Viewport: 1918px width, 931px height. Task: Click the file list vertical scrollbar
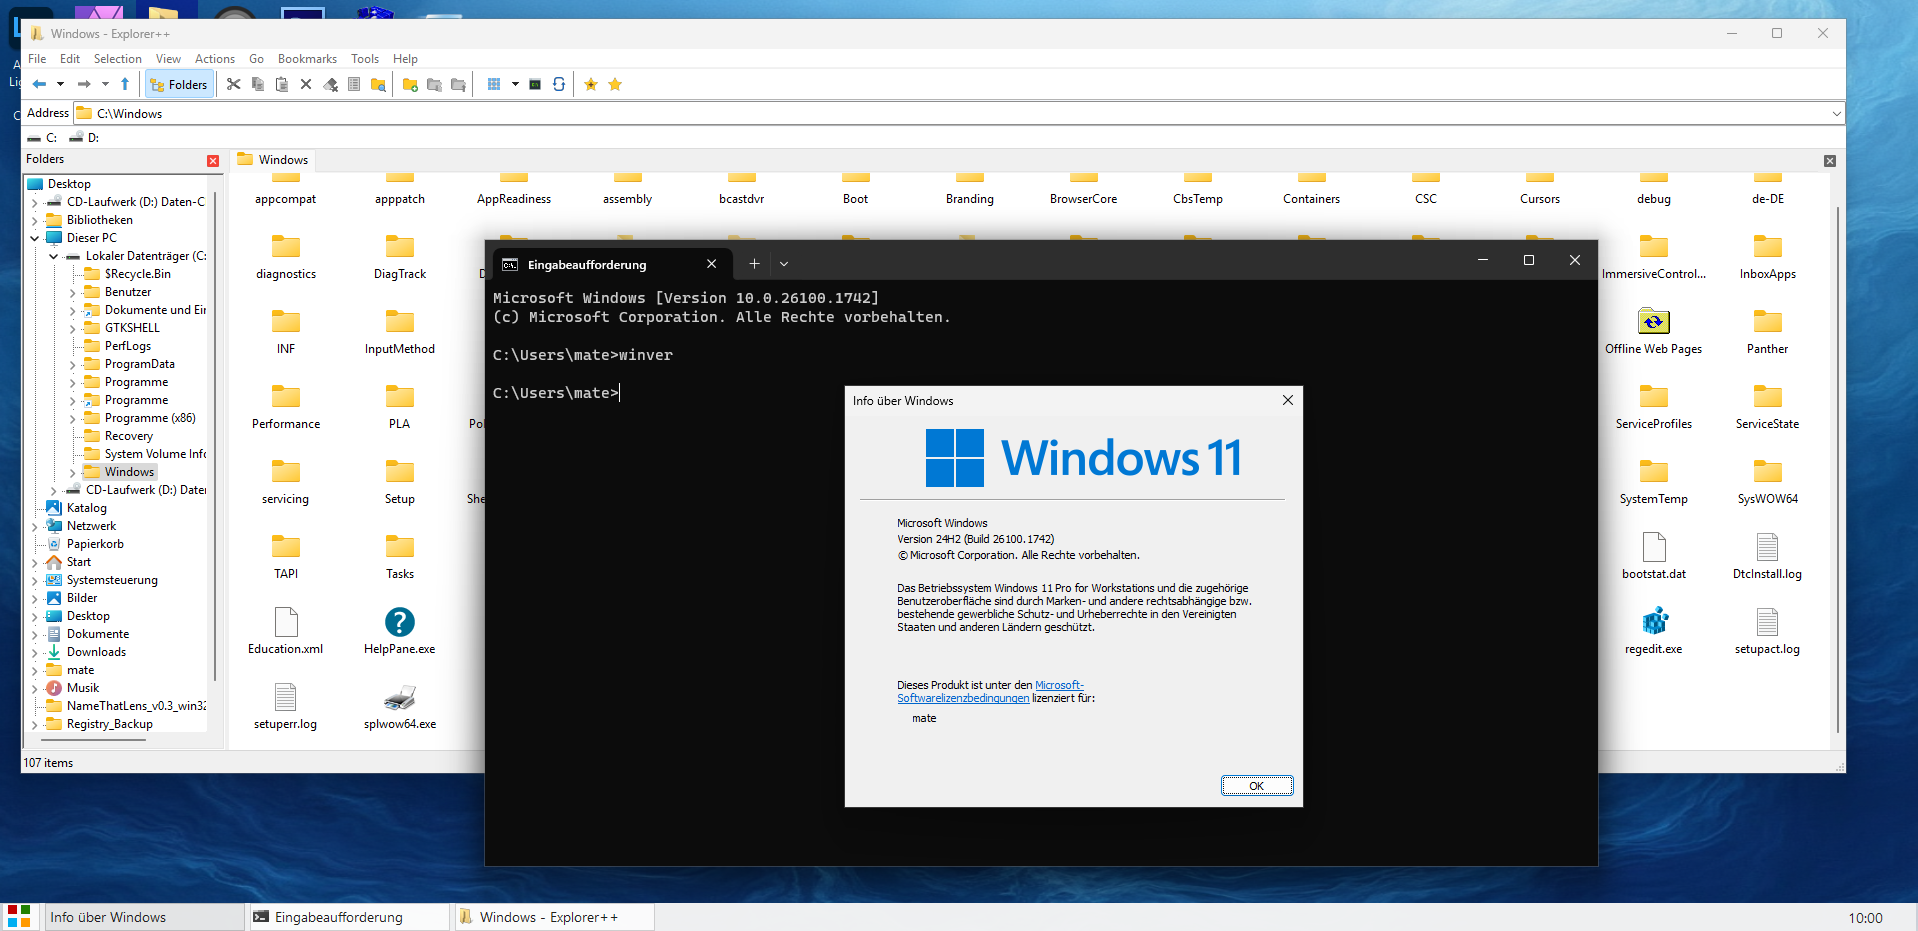1838,470
